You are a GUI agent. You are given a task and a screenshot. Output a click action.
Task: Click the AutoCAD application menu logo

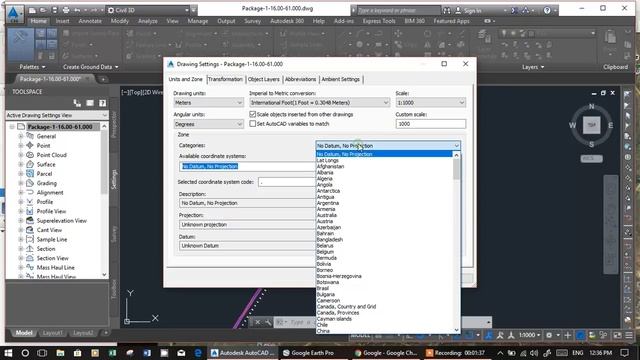15,13
